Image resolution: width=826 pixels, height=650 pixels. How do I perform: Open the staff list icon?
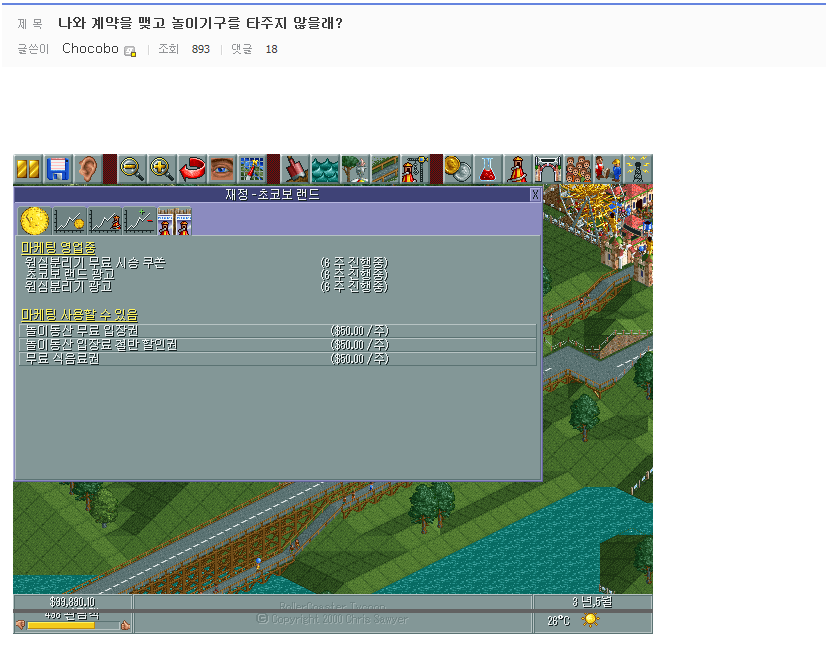[608, 169]
